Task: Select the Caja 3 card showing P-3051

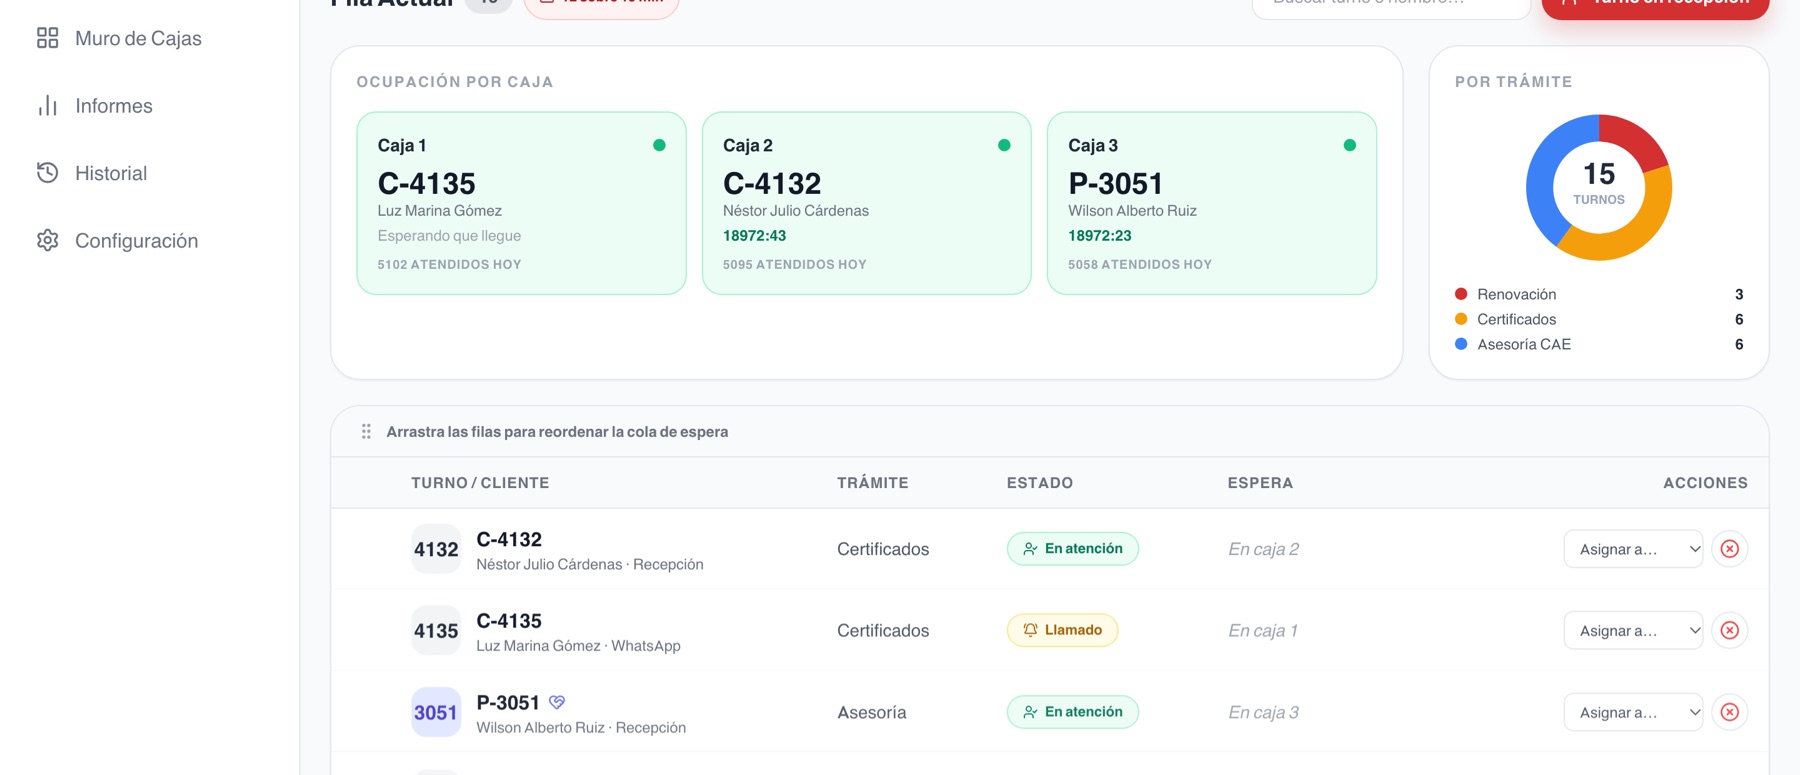Action: point(1211,203)
